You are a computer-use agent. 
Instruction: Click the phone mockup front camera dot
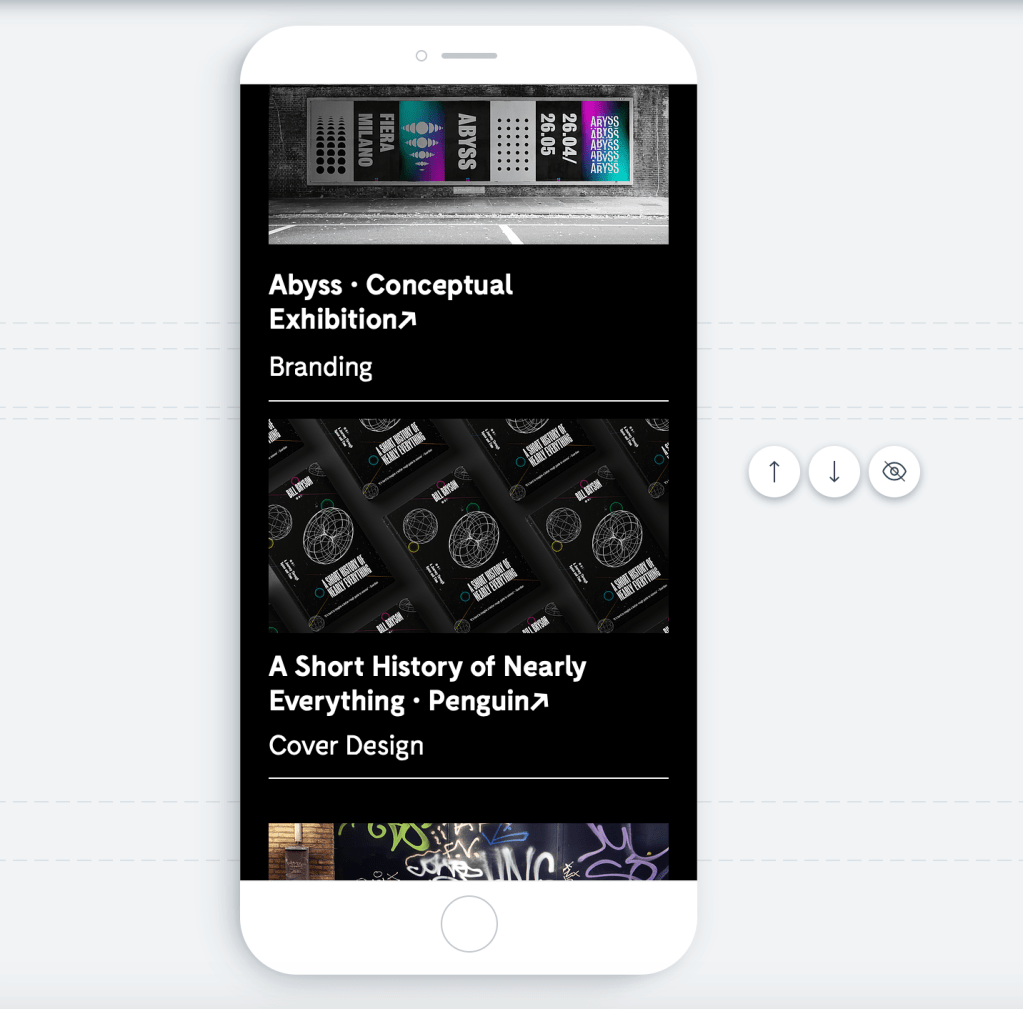tap(421, 56)
